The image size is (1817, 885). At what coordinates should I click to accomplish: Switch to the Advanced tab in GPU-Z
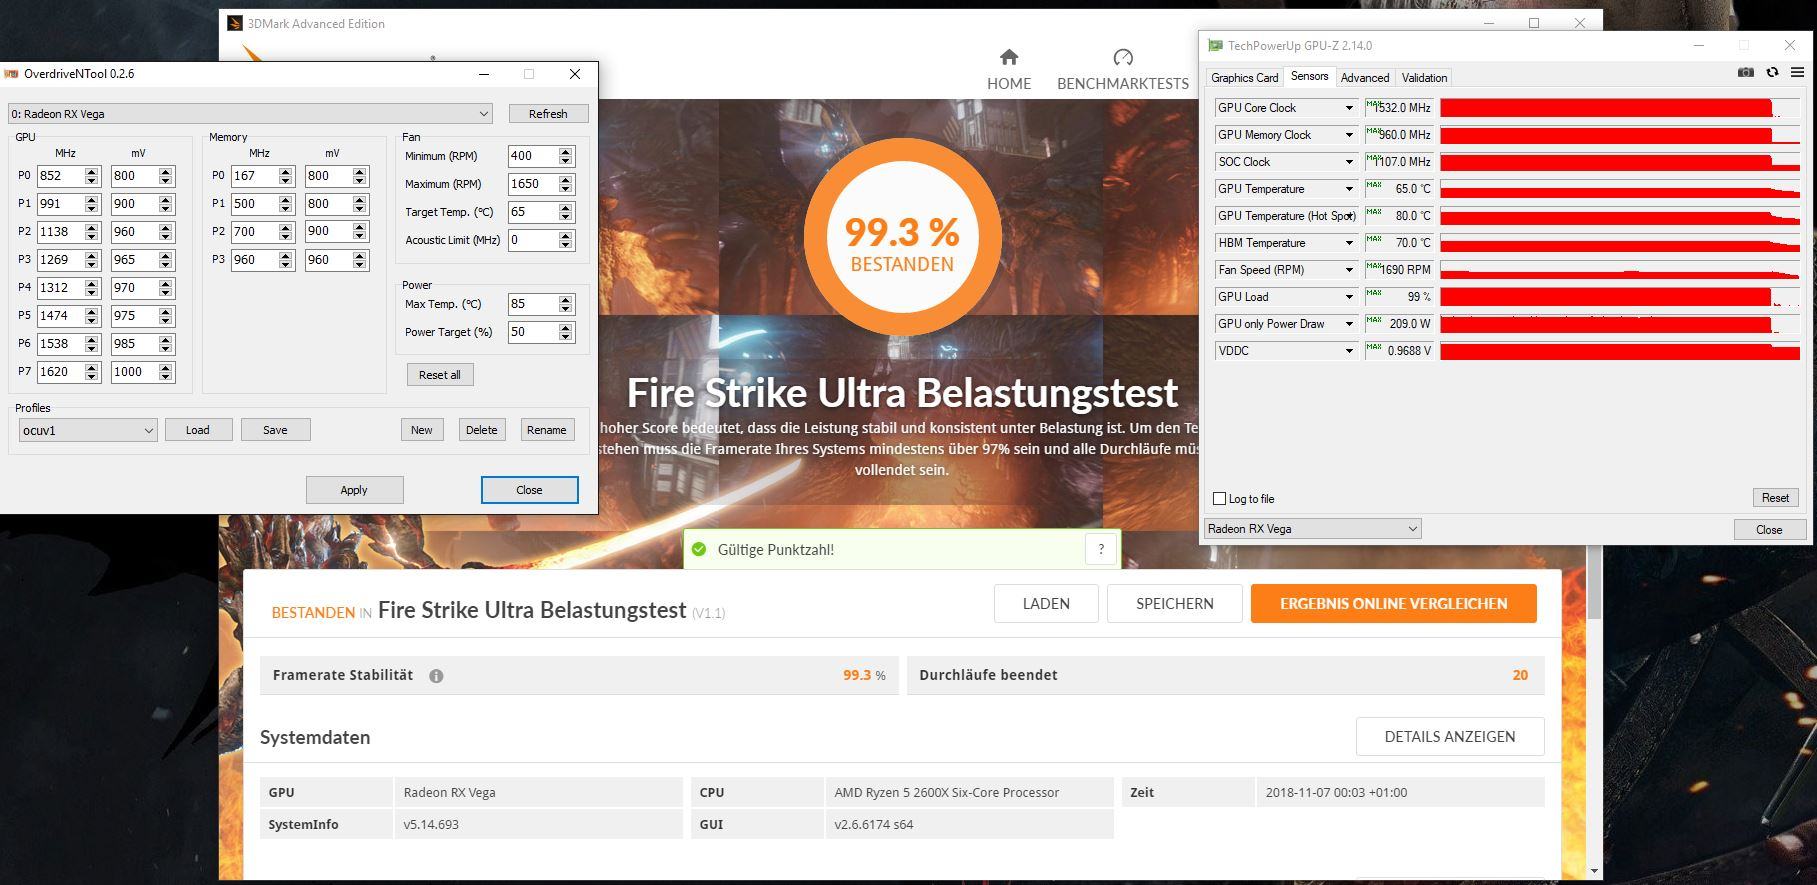[1365, 78]
